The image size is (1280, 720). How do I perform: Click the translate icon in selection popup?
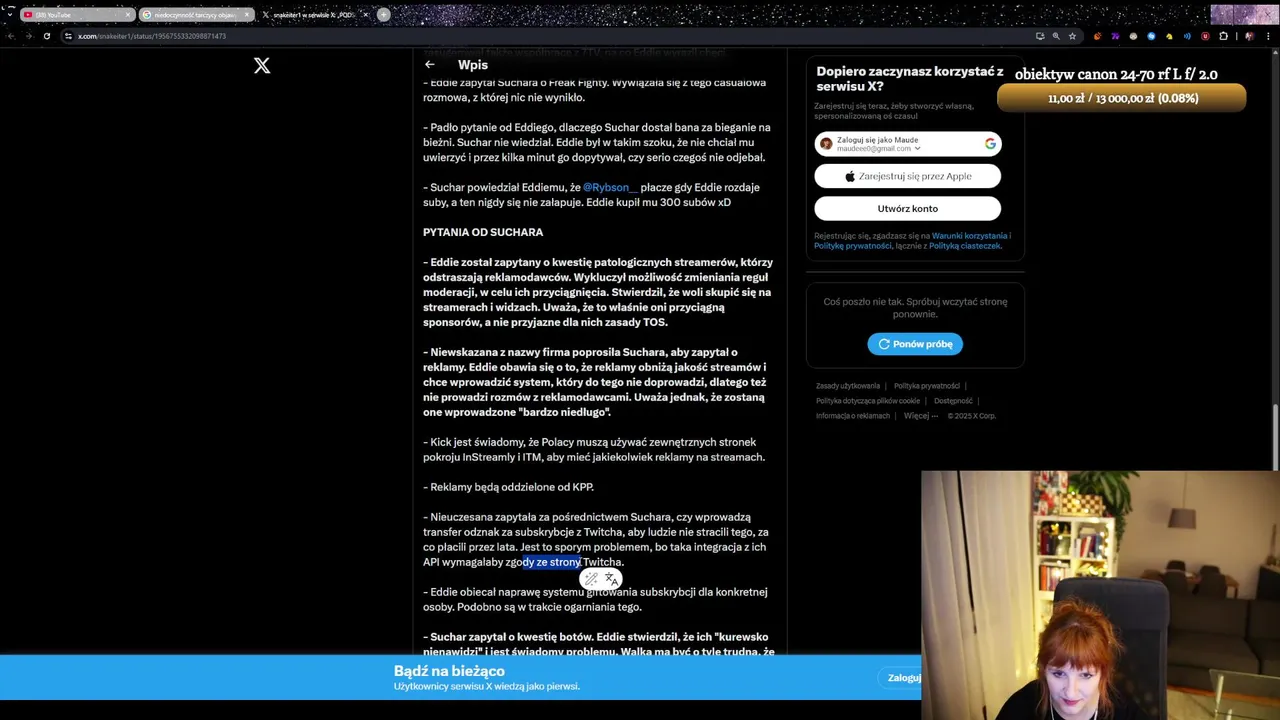pos(611,579)
